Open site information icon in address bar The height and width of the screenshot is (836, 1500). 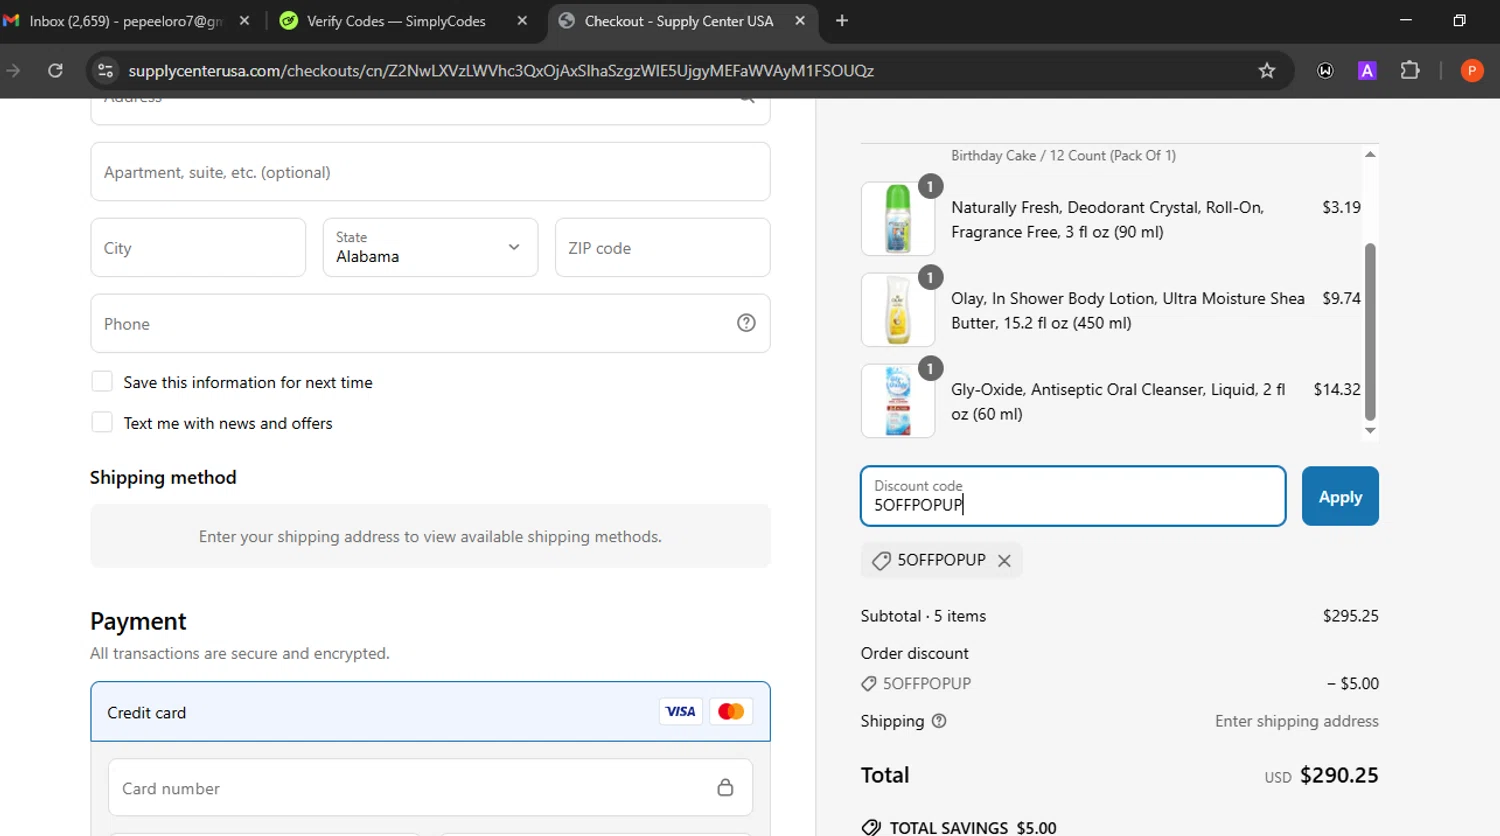pos(105,70)
